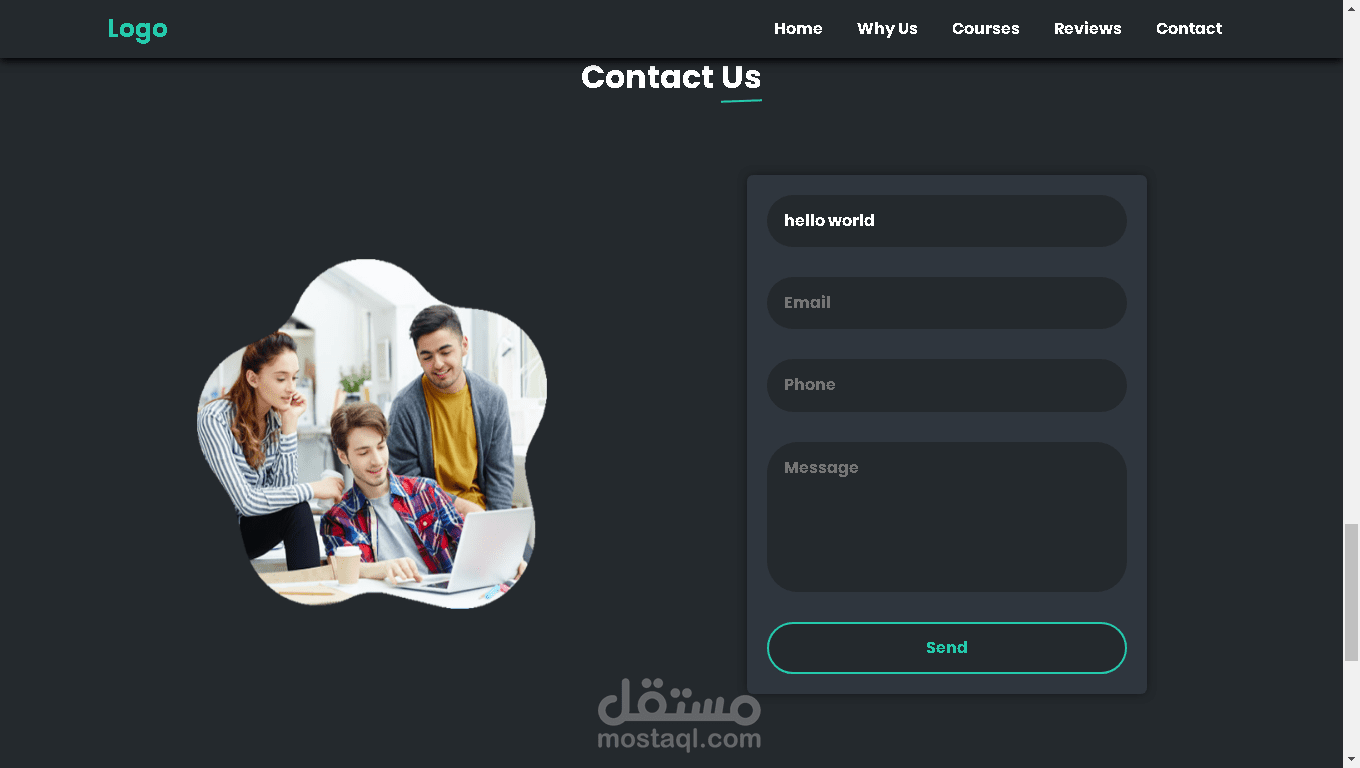Viewport: 1360px width, 768px height.
Task: Click the scrollbar up arrow
Action: [1351, 8]
